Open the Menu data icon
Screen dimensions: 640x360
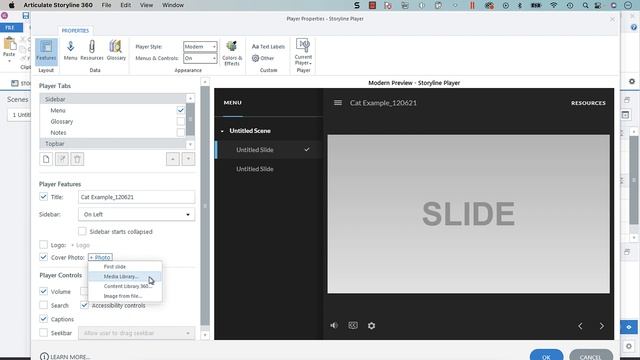[x=70, y=51]
